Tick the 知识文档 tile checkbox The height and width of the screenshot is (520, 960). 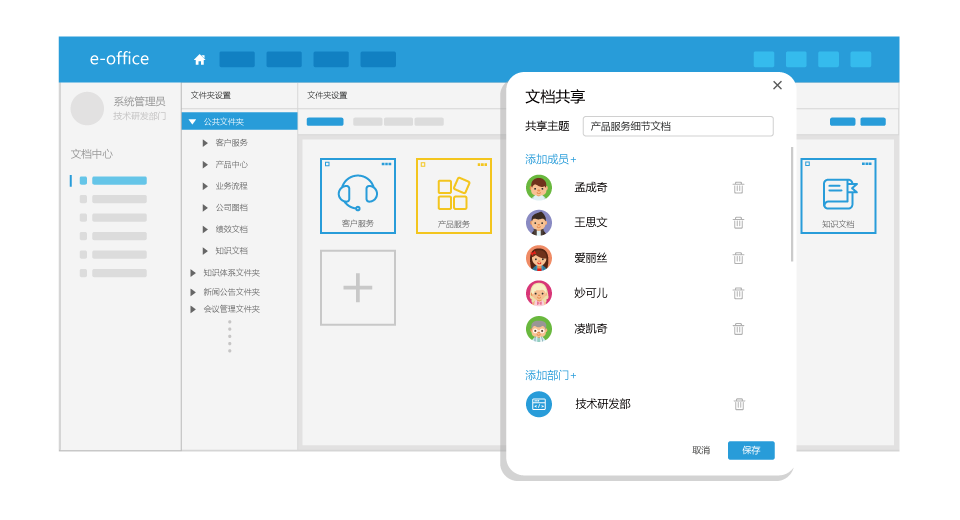(x=808, y=164)
